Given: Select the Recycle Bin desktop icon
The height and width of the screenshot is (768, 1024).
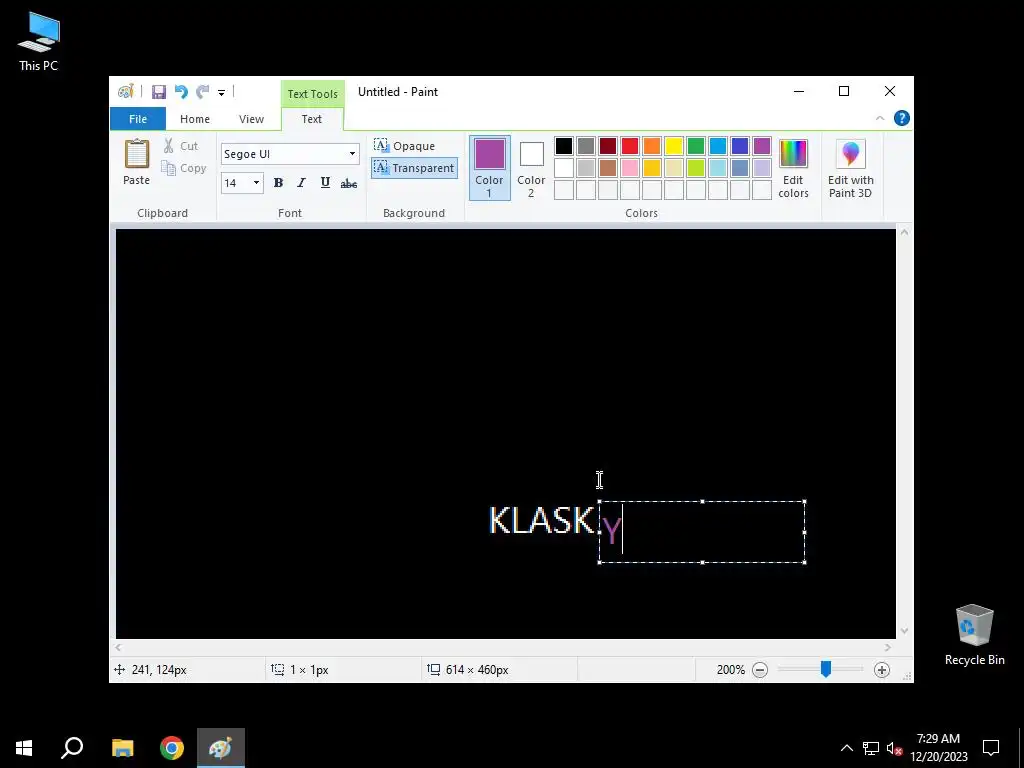Looking at the screenshot, I should [x=974, y=635].
